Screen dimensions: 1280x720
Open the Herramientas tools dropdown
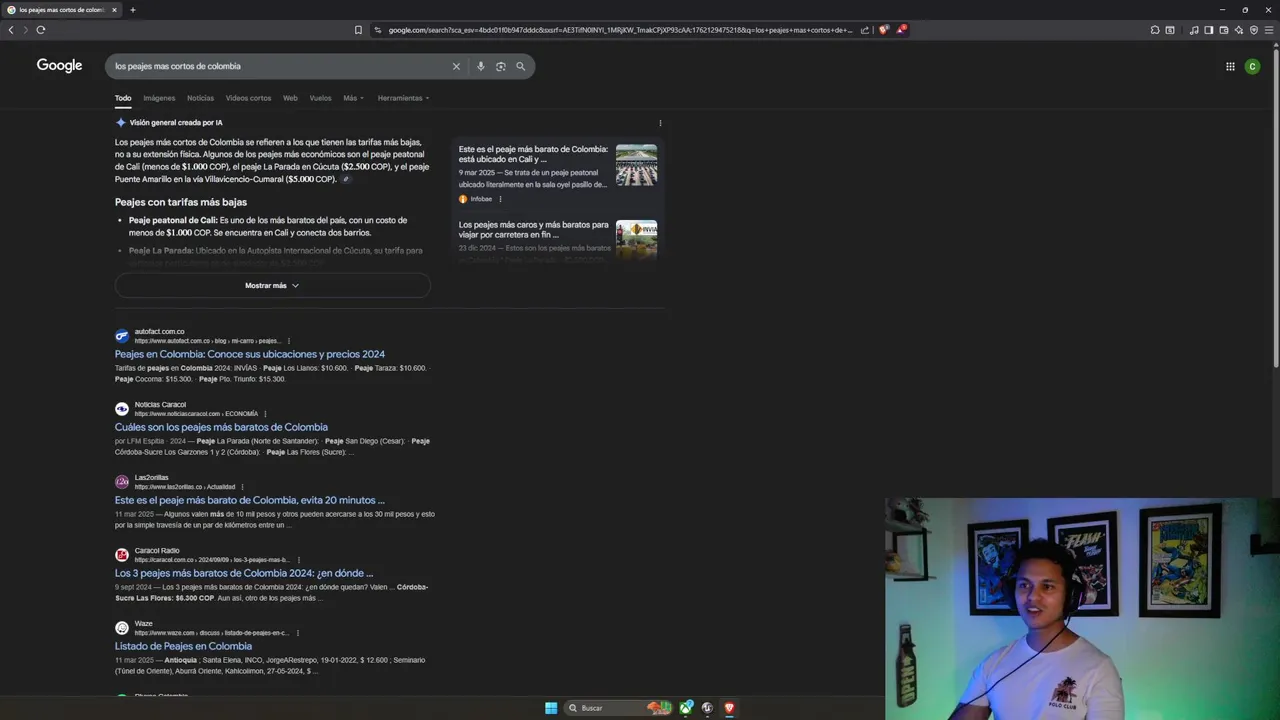403,98
